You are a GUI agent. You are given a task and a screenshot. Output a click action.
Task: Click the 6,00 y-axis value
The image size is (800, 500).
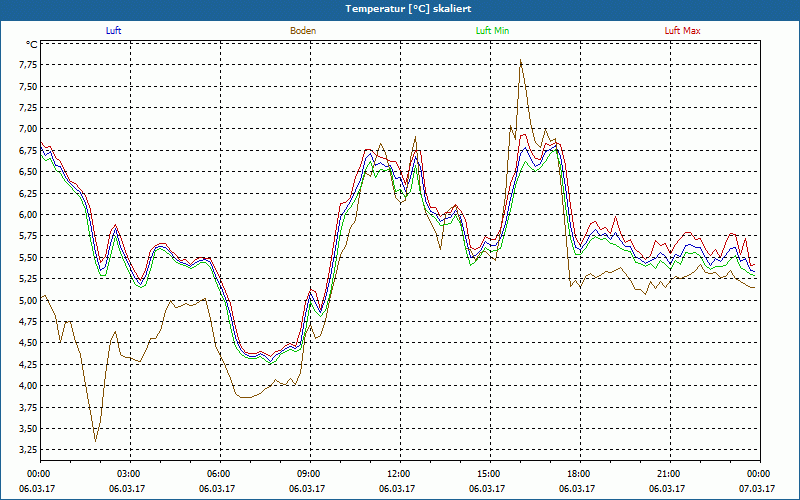point(28,215)
